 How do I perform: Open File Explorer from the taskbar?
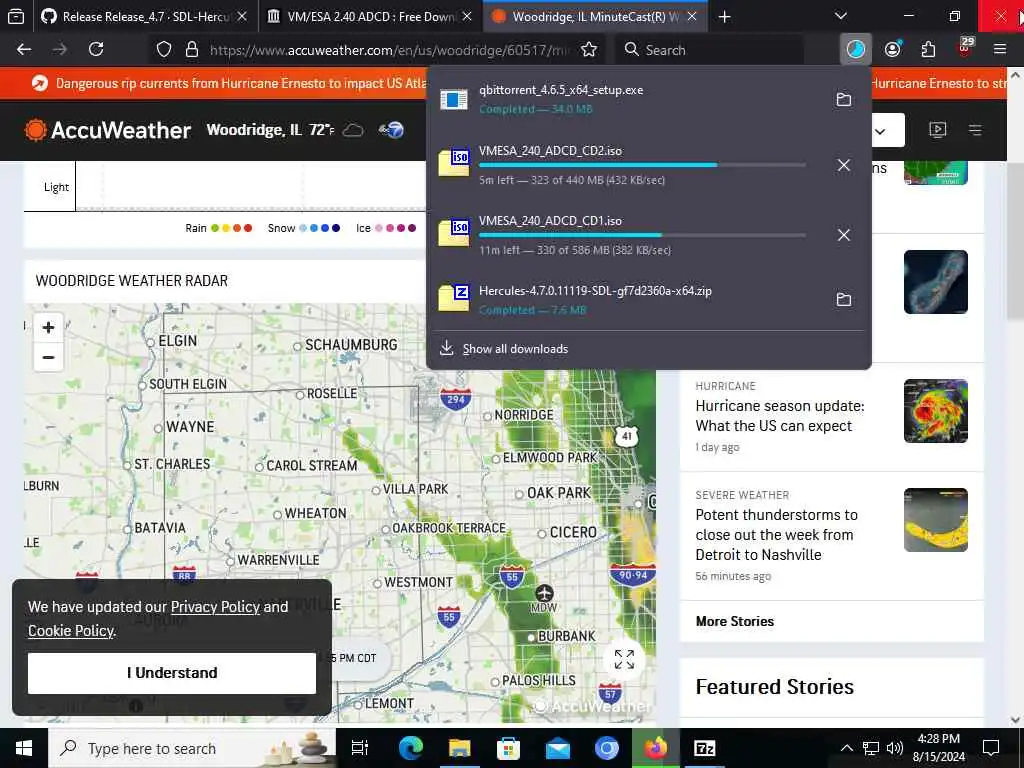(460, 748)
